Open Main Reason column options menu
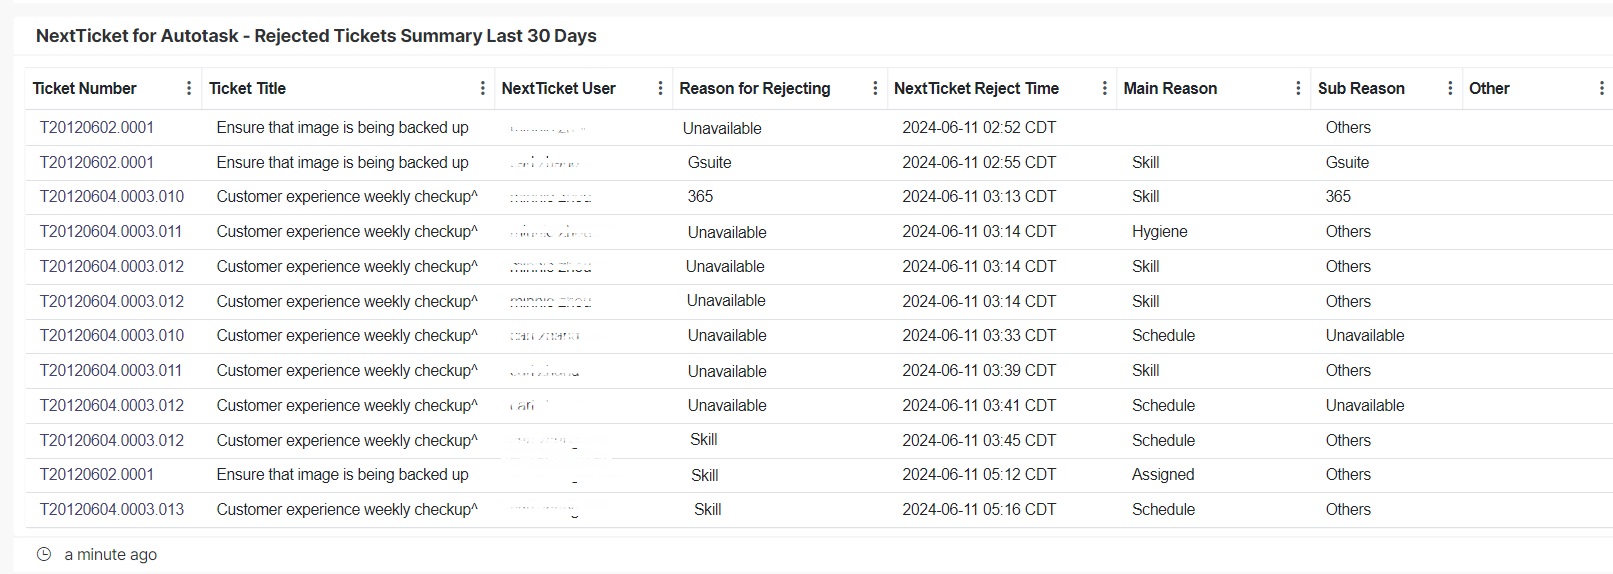The height and width of the screenshot is (574, 1613). pos(1298,88)
